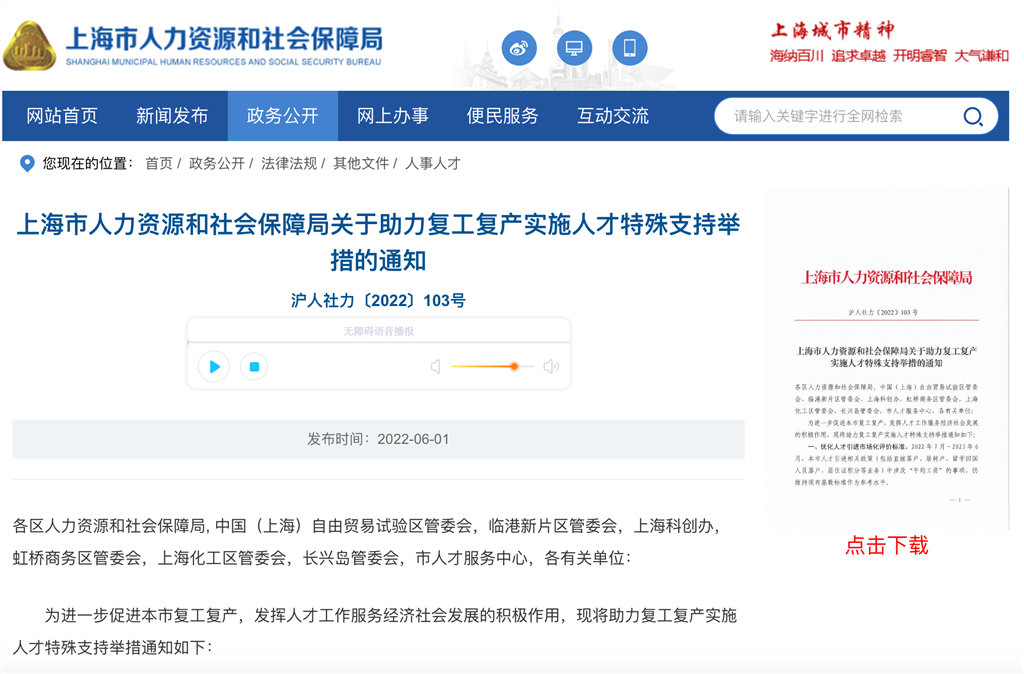1024x674 pixels.
Task: Click the mobile phone version icon
Action: click(630, 48)
